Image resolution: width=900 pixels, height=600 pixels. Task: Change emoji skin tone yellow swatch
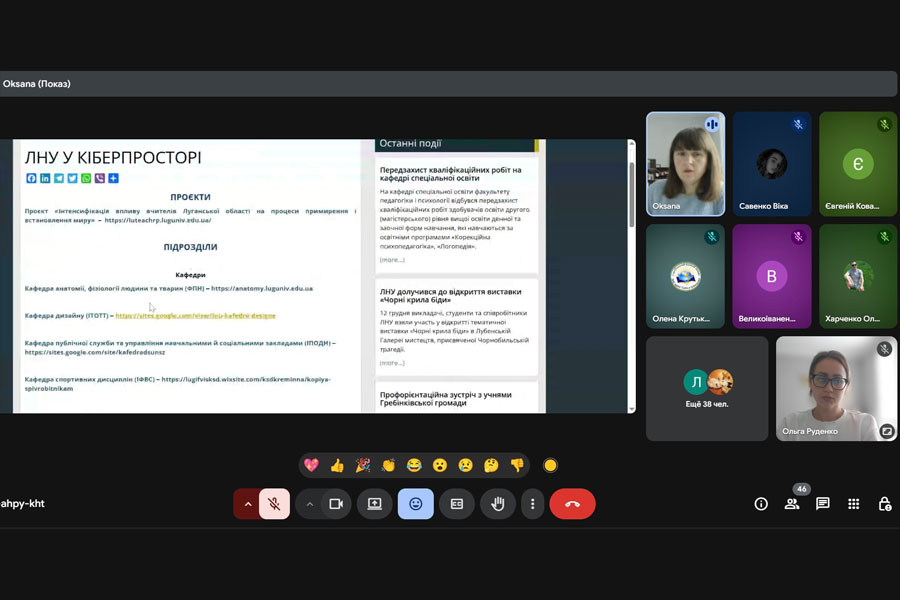point(550,465)
